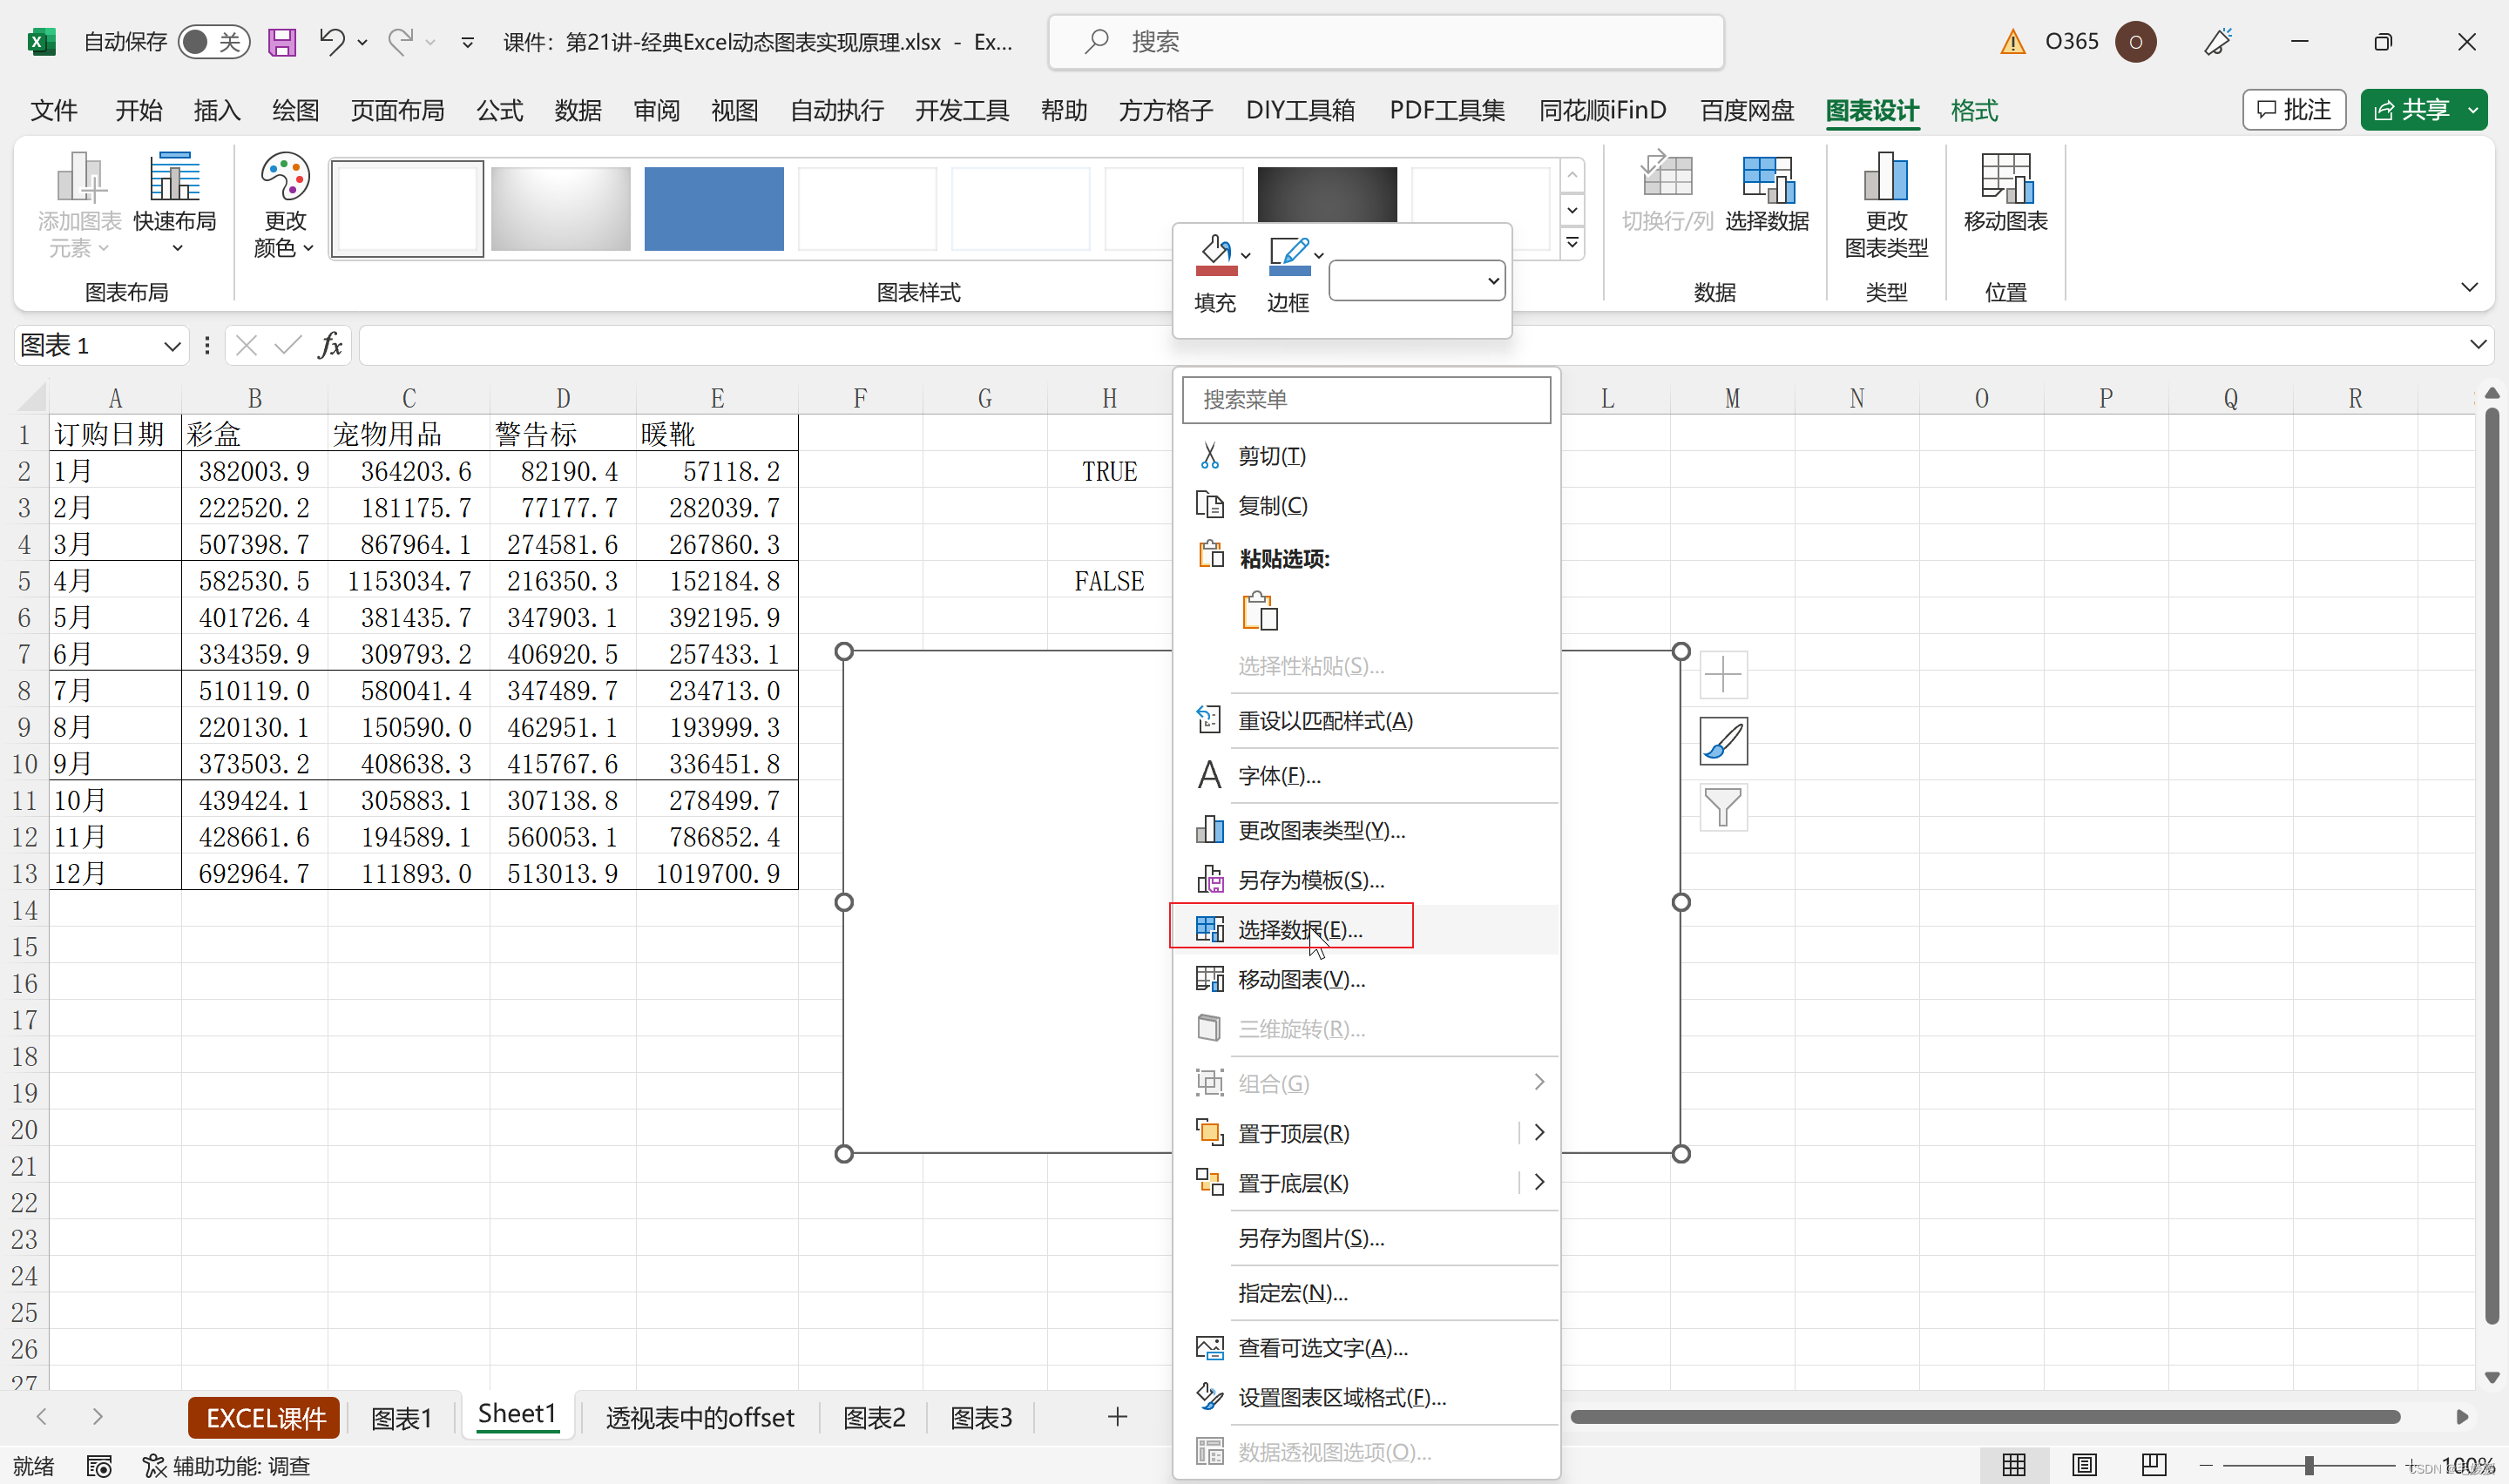Click the Excel app icon
This screenshot has height=1484, width=2509.
[41, 41]
